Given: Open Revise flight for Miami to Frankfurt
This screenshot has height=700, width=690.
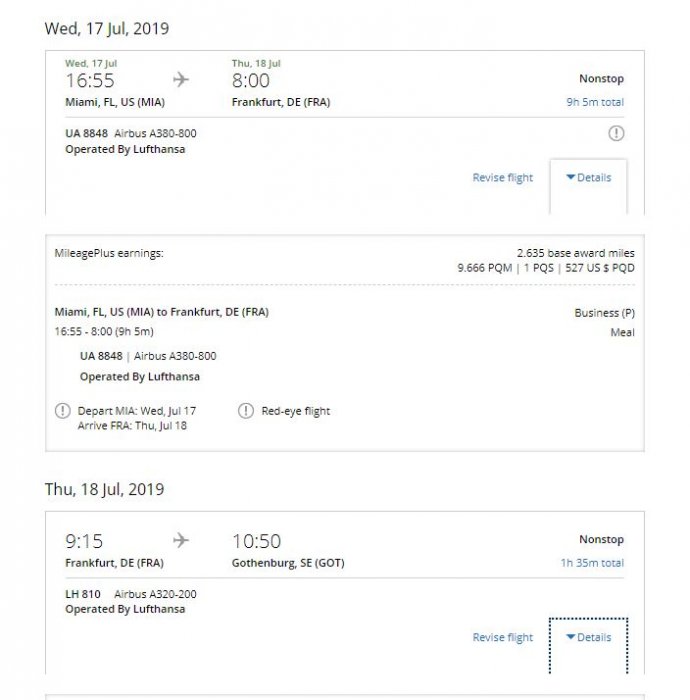Looking at the screenshot, I should 503,178.
